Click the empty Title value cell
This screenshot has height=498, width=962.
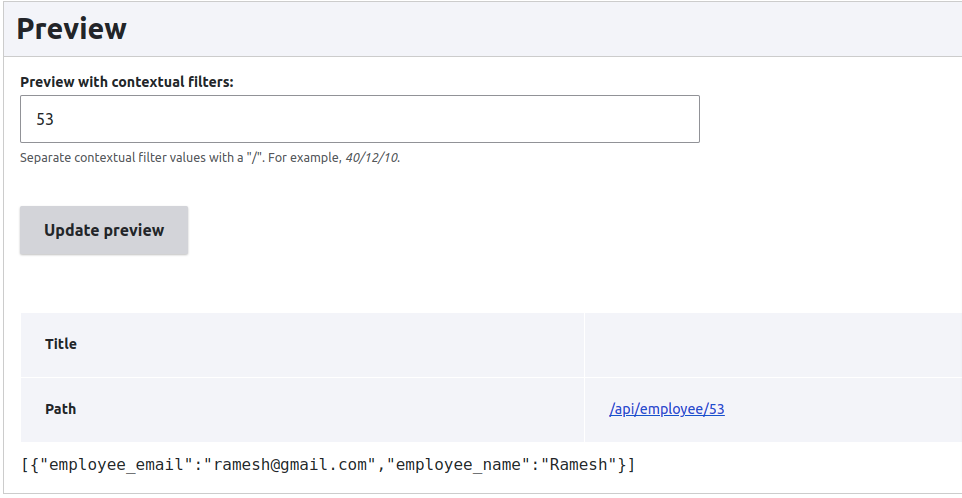[x=773, y=345]
